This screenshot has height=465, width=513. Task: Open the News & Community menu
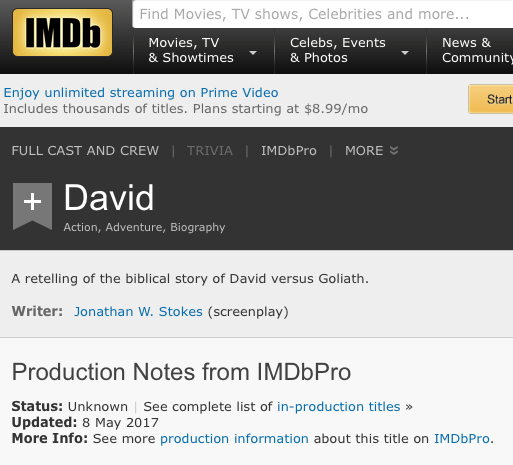(x=477, y=50)
